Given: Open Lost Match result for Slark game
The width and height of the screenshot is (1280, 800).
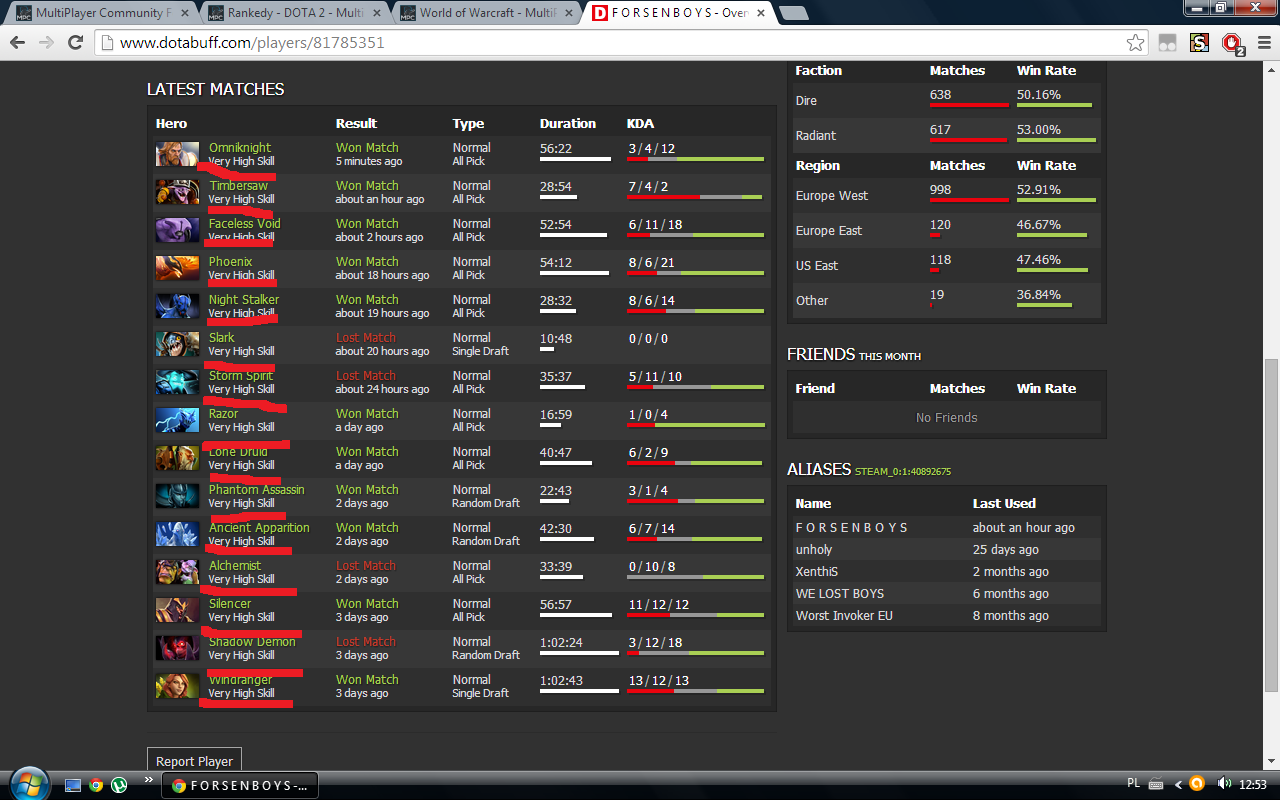Looking at the screenshot, I should 366,338.
